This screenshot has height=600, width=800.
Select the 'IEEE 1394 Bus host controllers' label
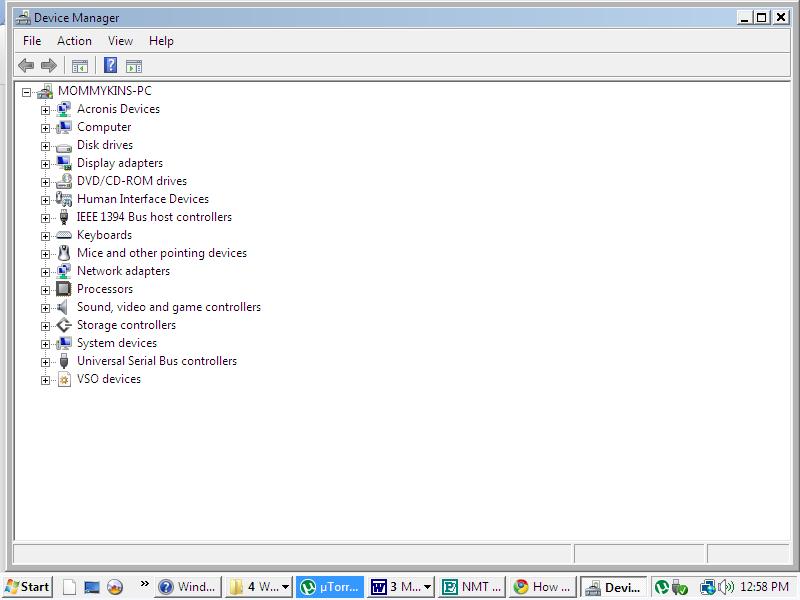point(154,217)
